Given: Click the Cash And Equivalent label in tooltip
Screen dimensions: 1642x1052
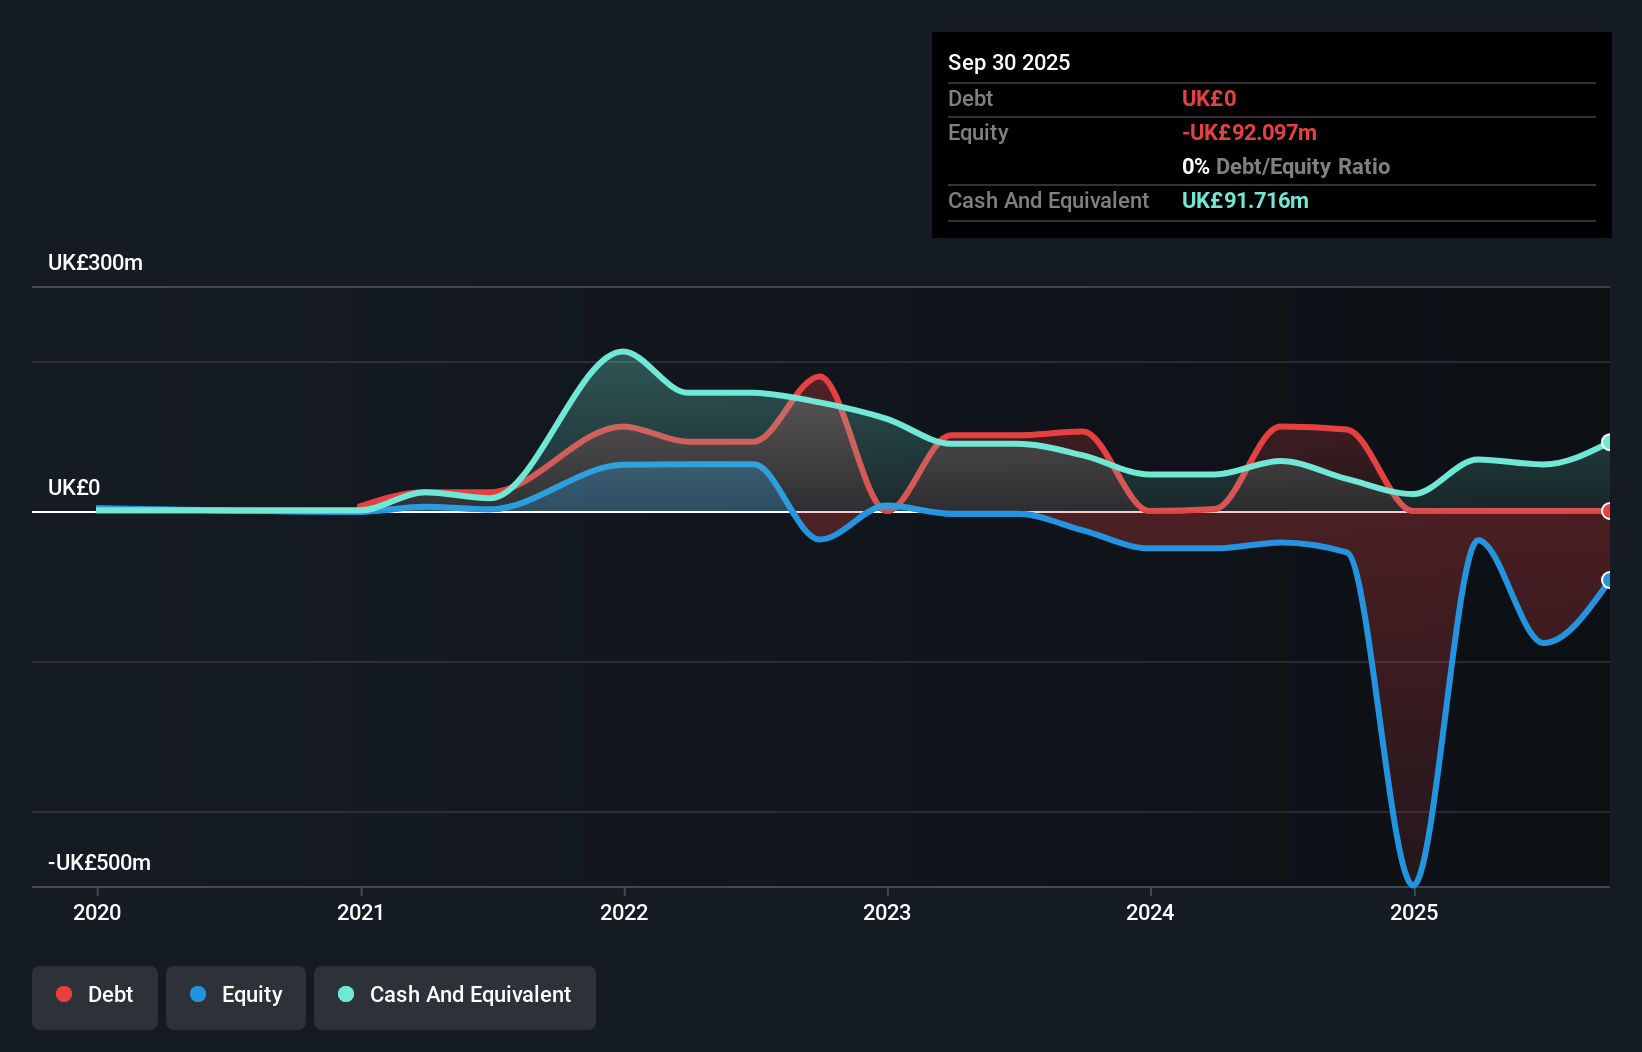Looking at the screenshot, I should tap(1048, 200).
